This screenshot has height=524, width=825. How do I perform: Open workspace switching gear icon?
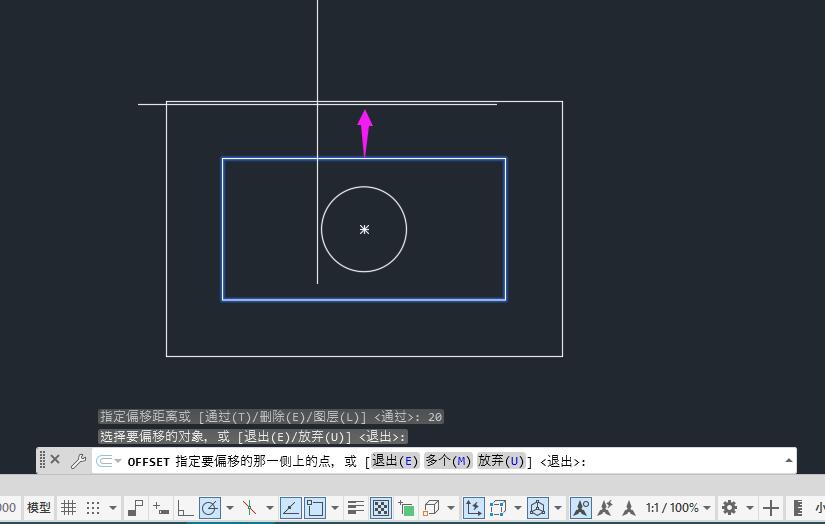729,508
